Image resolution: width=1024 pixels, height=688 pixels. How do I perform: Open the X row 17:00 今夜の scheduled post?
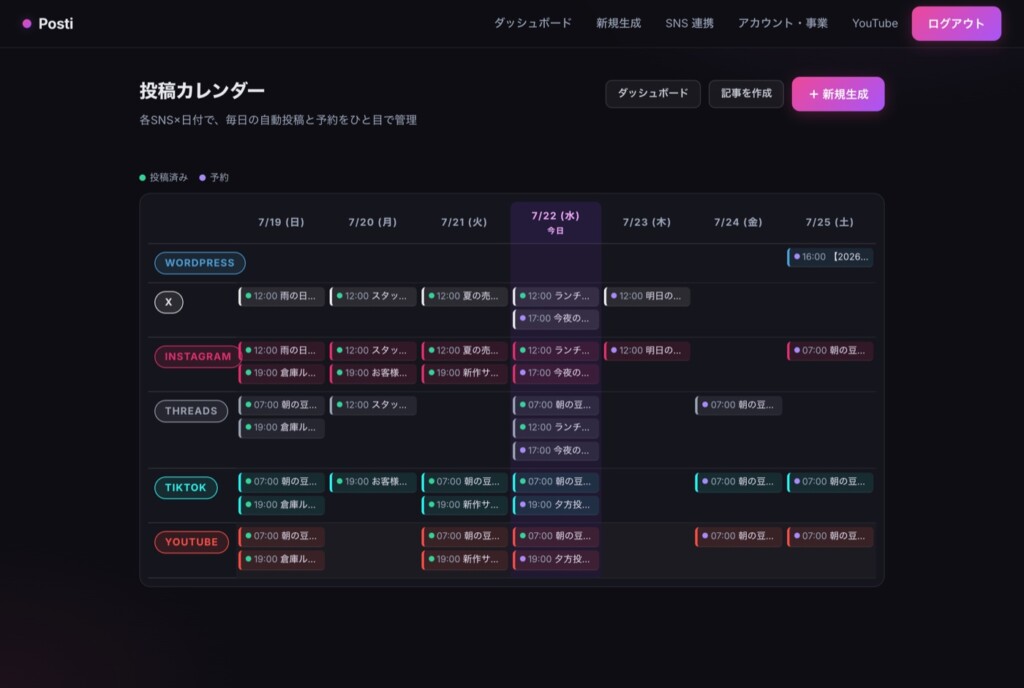[556, 319]
